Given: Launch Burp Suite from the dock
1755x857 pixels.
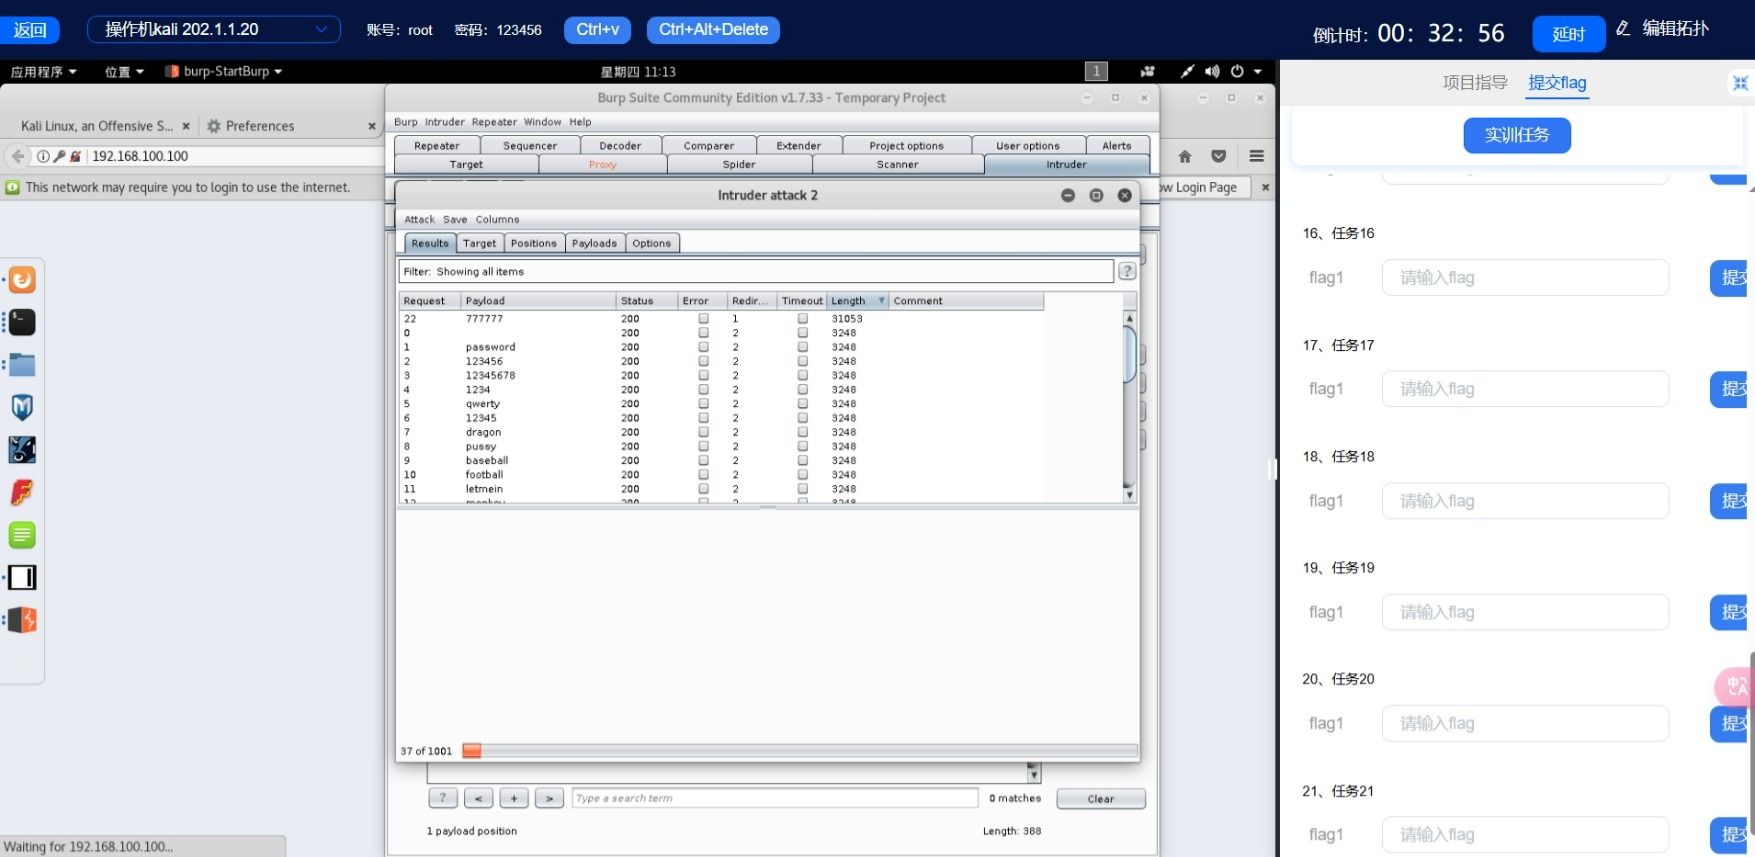Looking at the screenshot, I should [22, 620].
